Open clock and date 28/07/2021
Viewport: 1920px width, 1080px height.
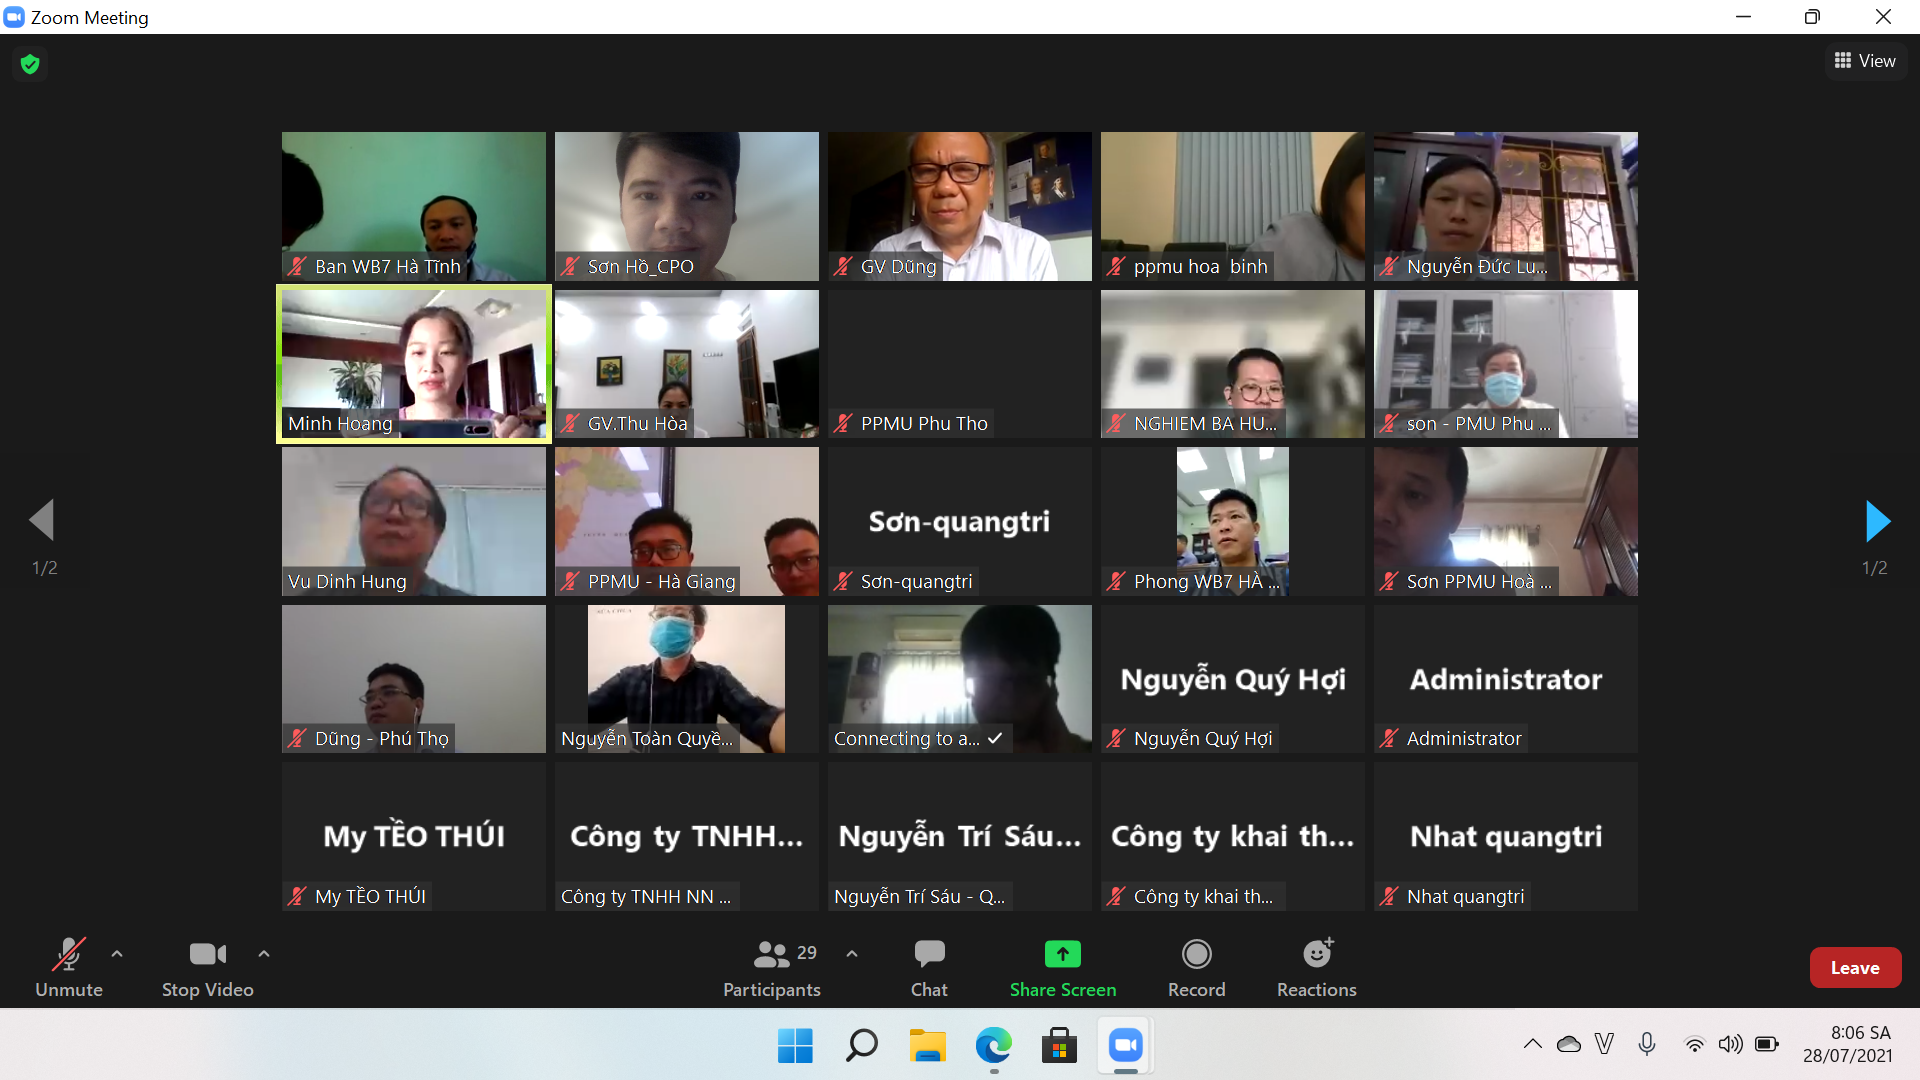click(1848, 1045)
